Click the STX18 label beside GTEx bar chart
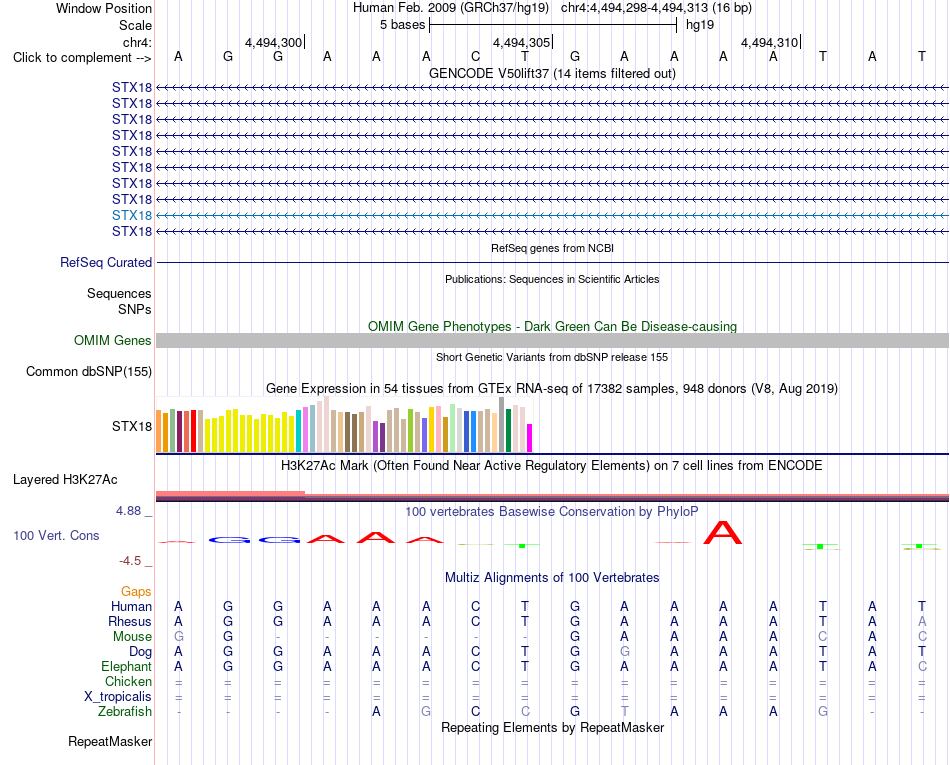The height and width of the screenshot is (765, 950). click(x=131, y=426)
